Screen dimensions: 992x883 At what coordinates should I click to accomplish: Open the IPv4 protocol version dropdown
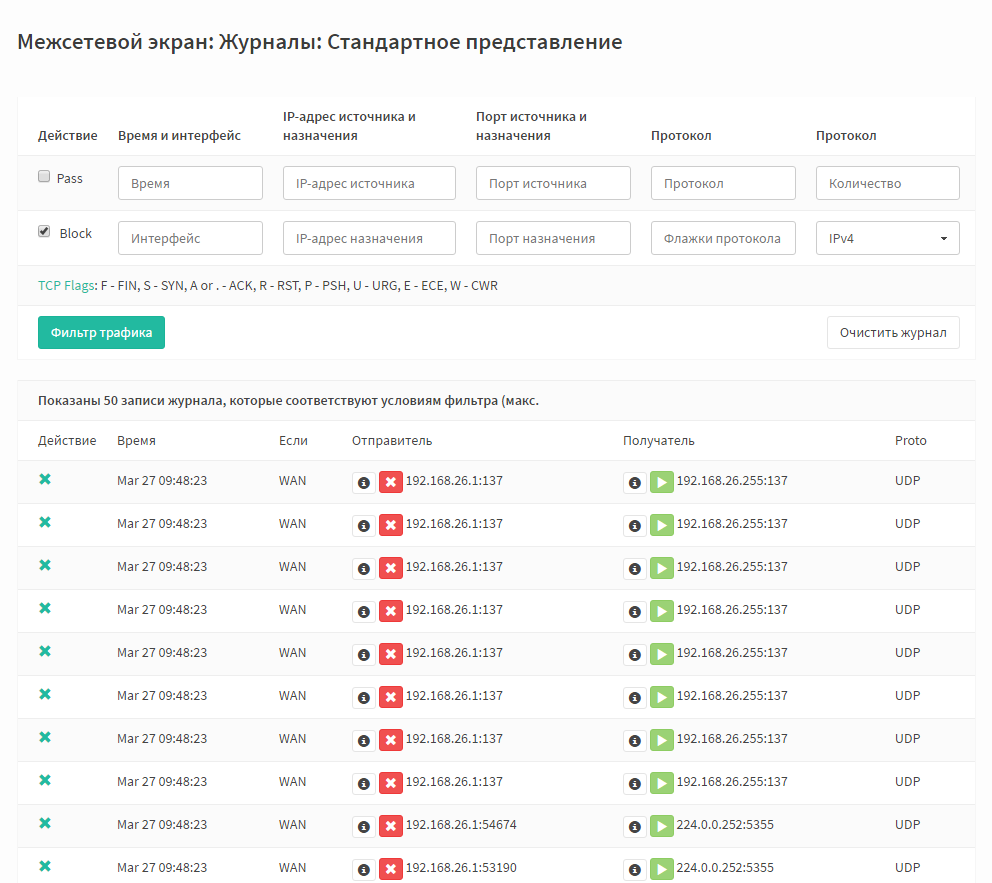tap(888, 238)
